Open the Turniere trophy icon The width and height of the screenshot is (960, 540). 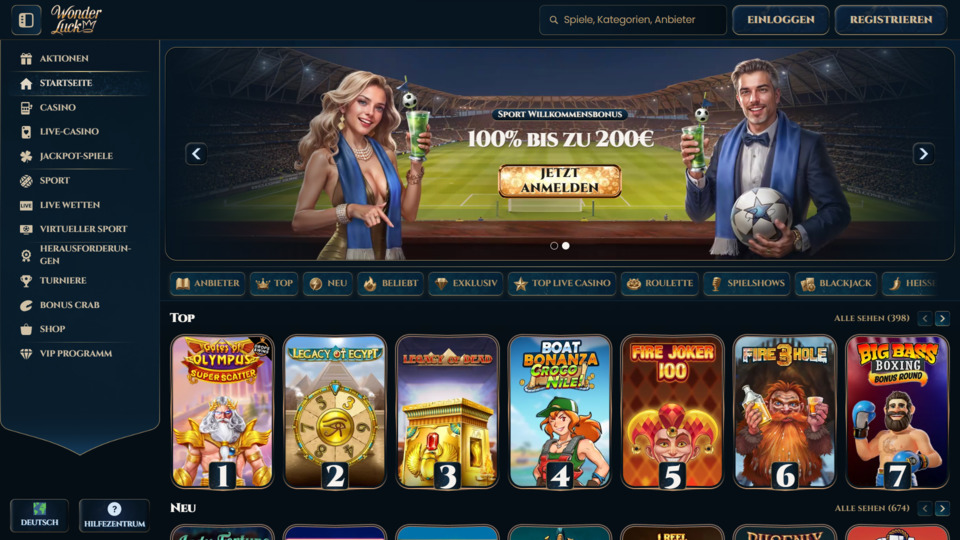click(26, 280)
